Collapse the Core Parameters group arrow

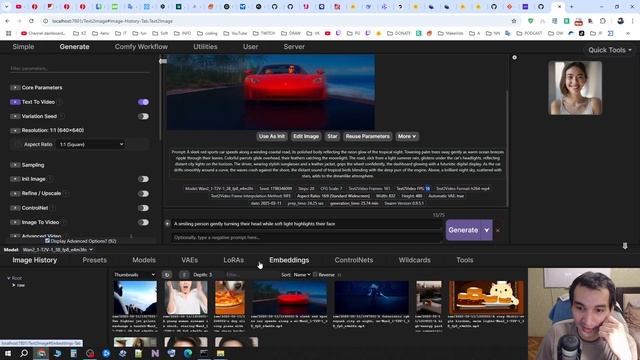15,87
